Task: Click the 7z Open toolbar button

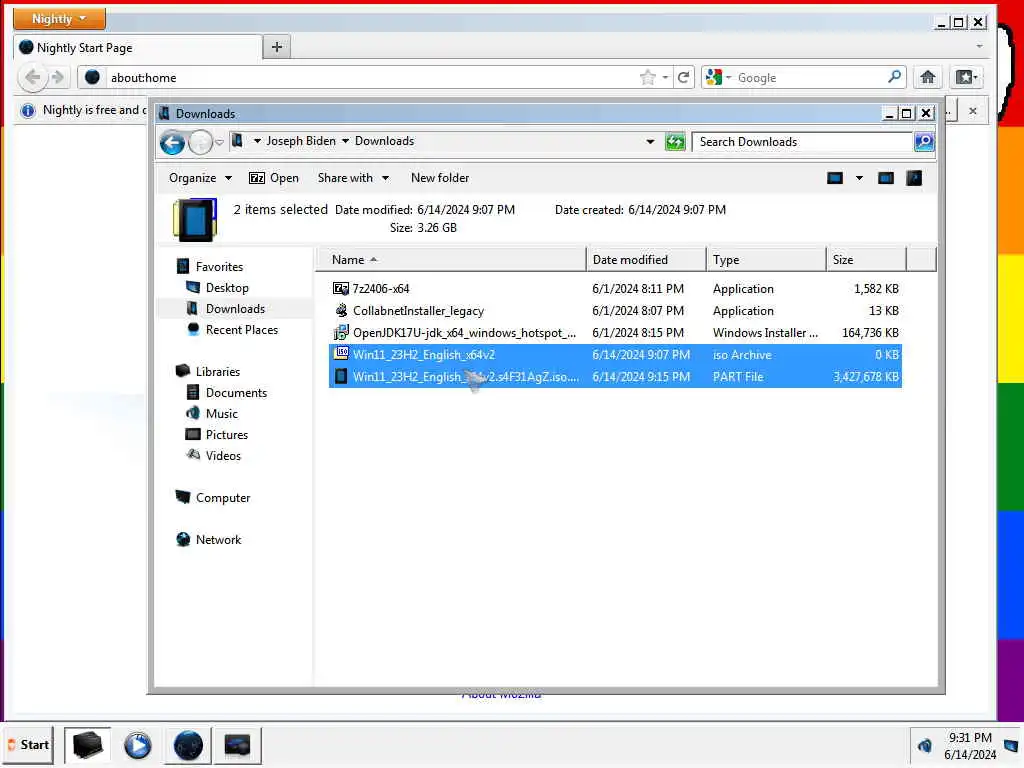Action: (x=274, y=178)
